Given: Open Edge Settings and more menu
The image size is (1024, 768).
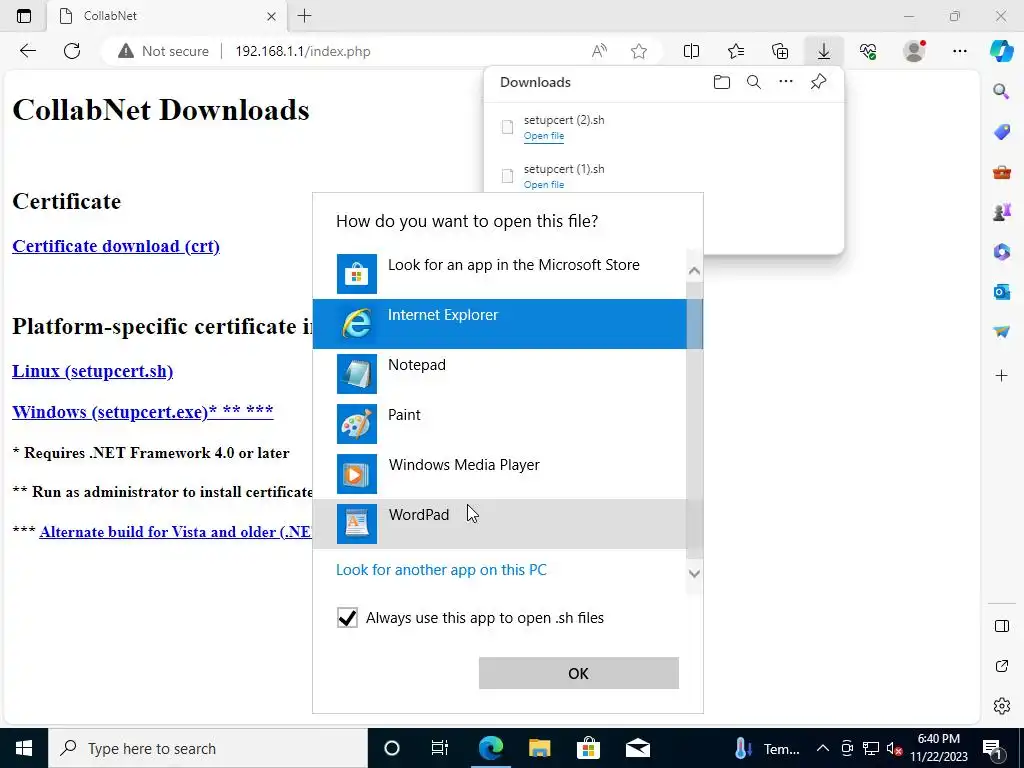Looking at the screenshot, I should point(959,51).
